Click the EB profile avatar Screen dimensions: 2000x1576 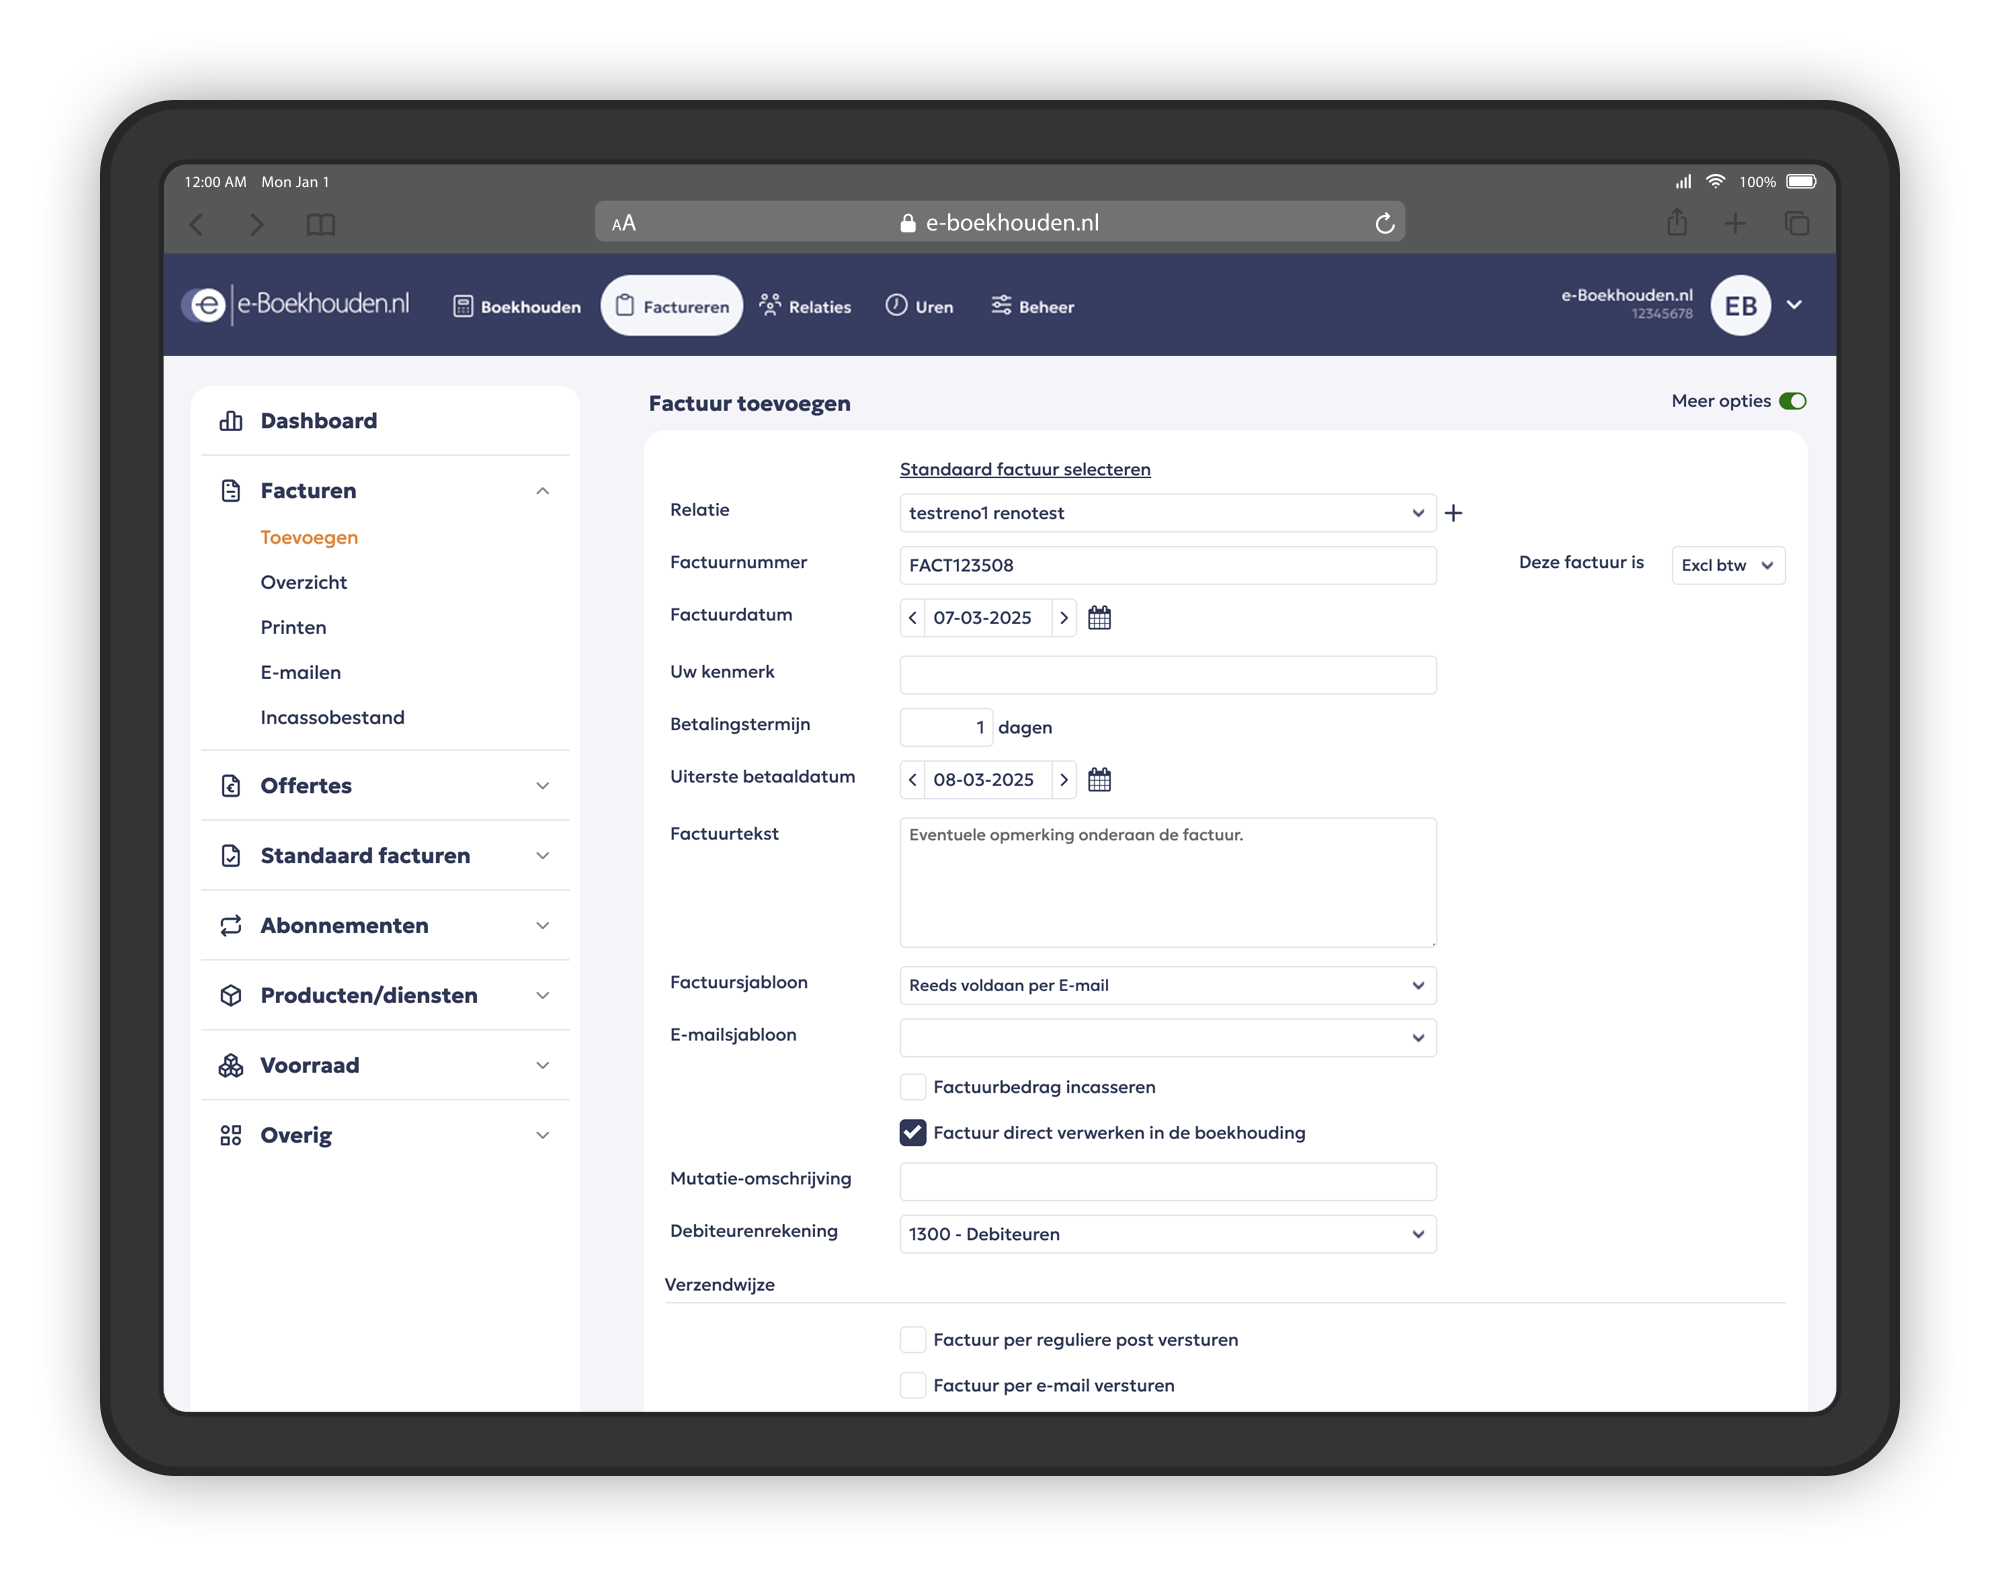point(1741,305)
